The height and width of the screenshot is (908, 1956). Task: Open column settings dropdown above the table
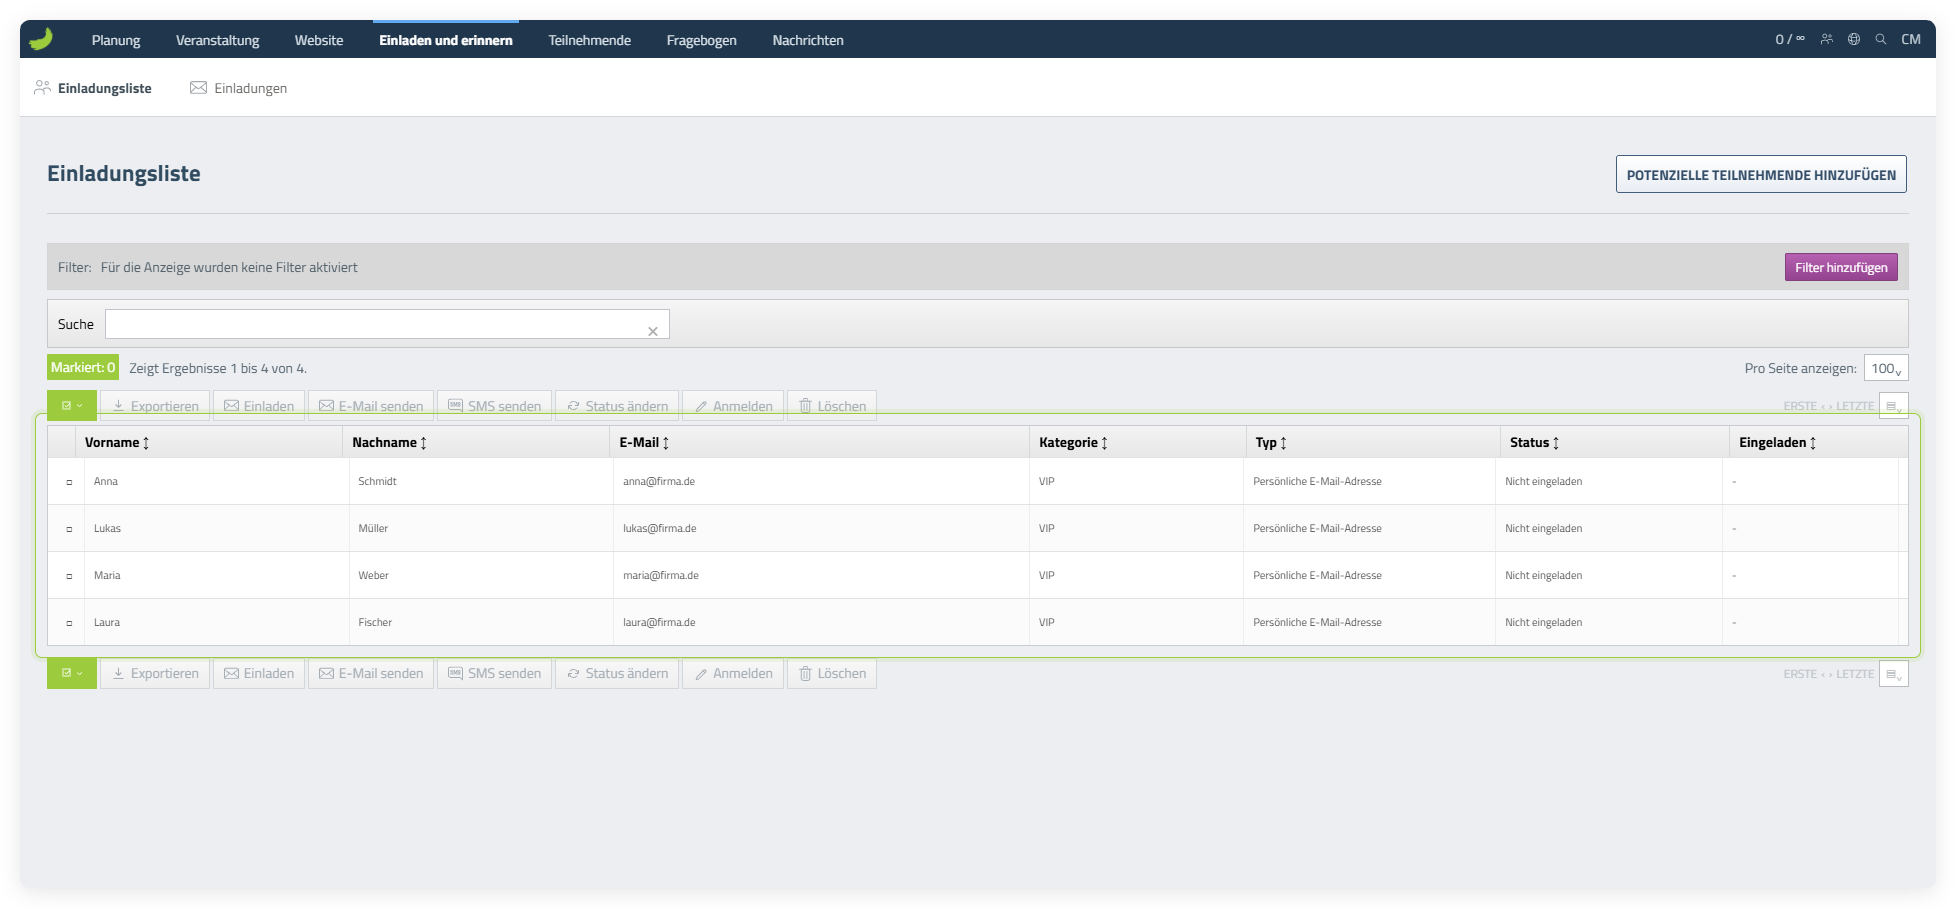1894,406
